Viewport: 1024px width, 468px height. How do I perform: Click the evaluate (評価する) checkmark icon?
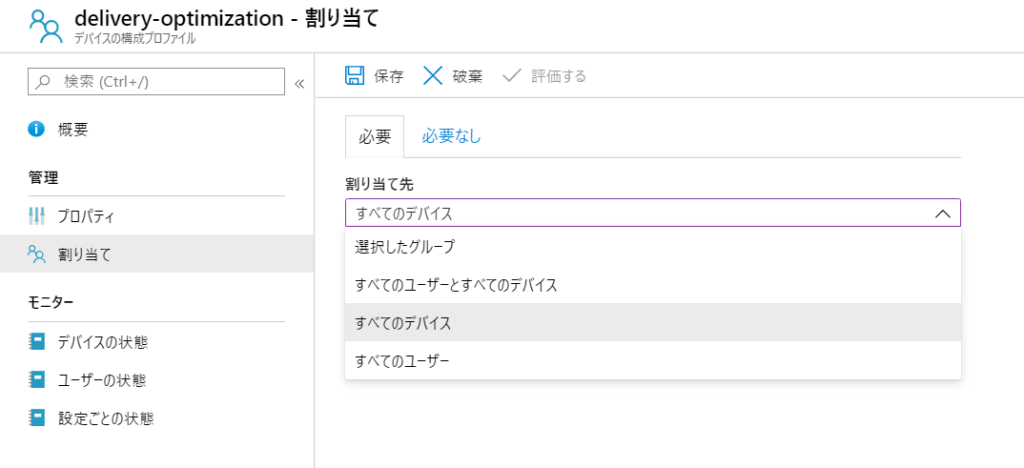[x=511, y=76]
